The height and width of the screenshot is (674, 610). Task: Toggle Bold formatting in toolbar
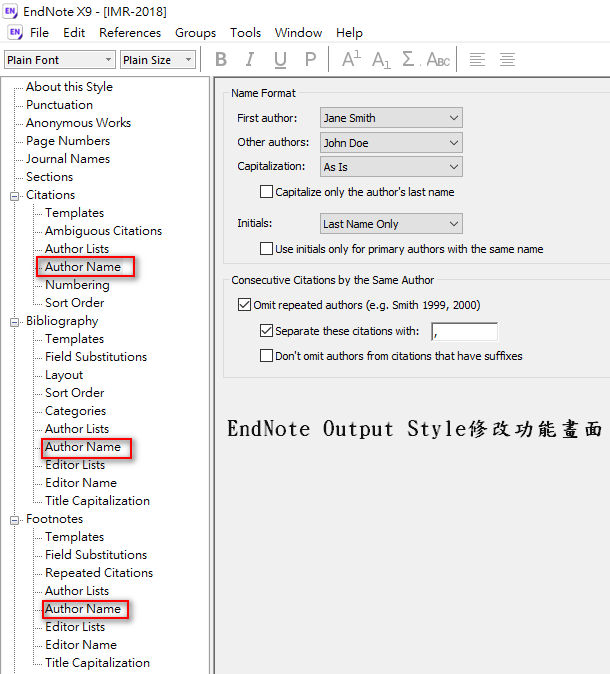pyautogui.click(x=221, y=59)
